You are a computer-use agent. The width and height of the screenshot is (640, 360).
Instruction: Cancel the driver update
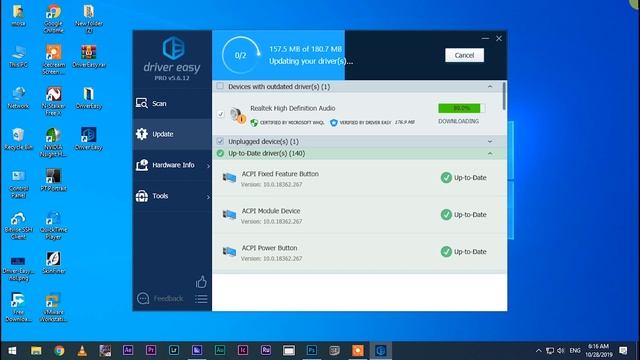[x=464, y=55]
